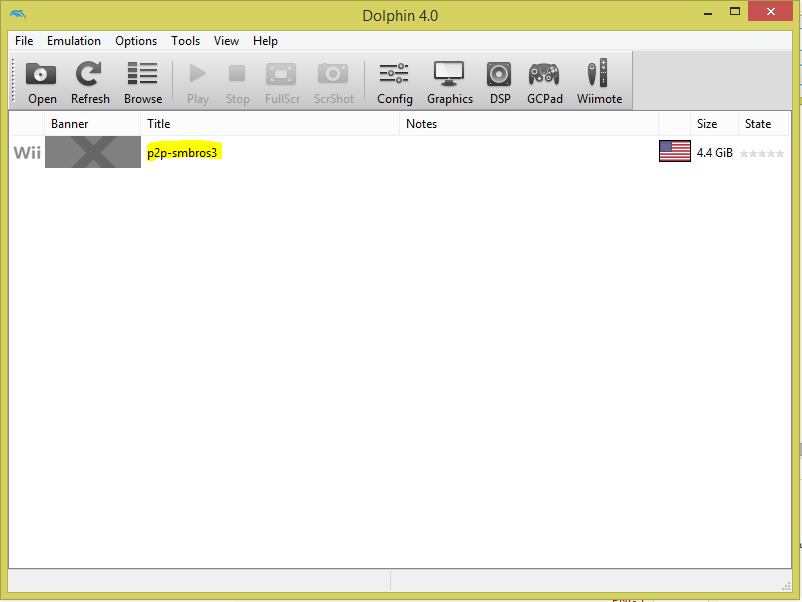Maximize the Dolphin 4.0 window
The height and width of the screenshot is (602, 802).
[x=734, y=11]
